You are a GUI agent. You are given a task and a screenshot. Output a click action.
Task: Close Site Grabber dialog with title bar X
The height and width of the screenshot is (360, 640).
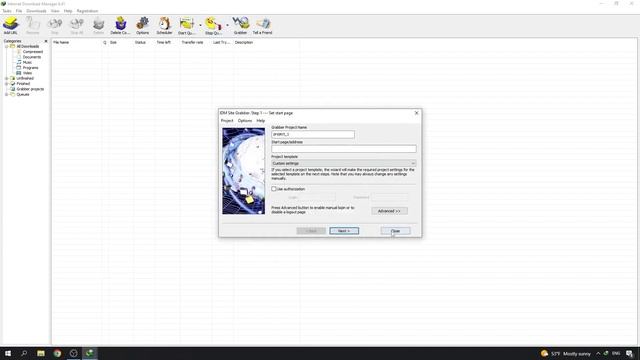click(x=416, y=113)
